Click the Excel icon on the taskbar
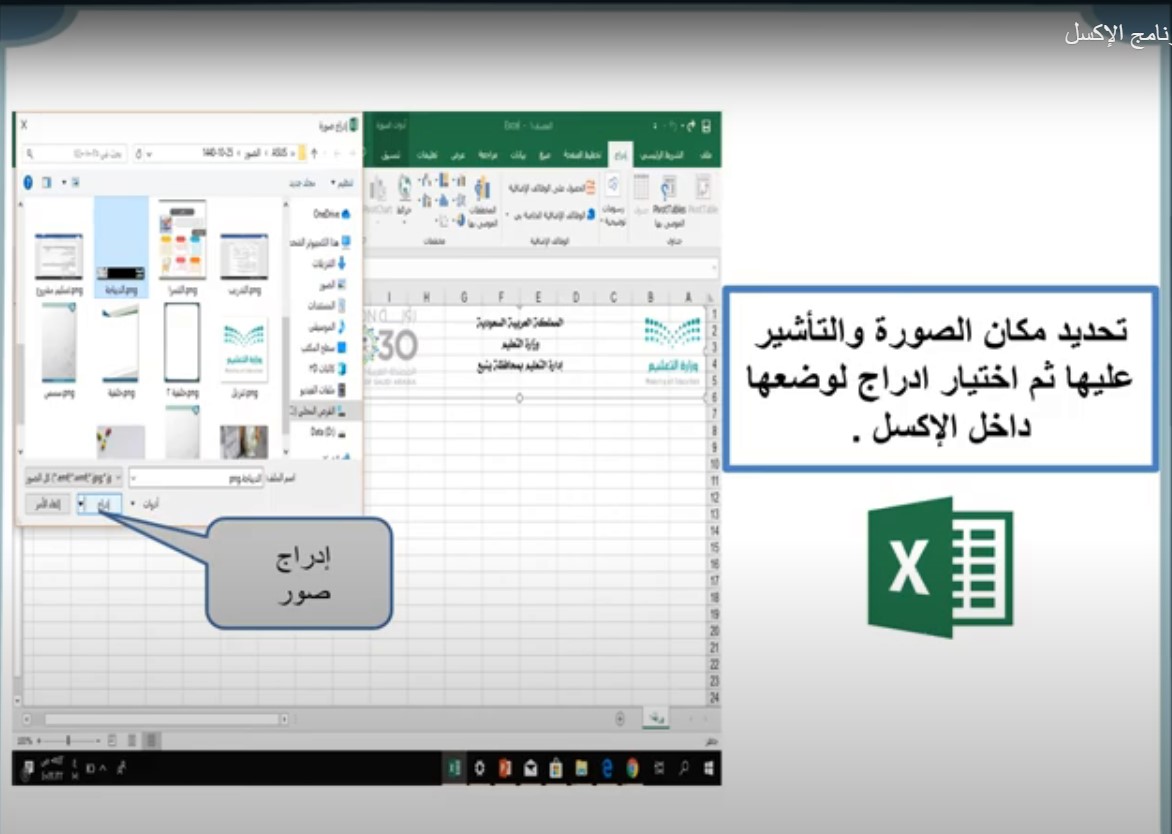Screen dimensions: 1172x834 click(454, 767)
